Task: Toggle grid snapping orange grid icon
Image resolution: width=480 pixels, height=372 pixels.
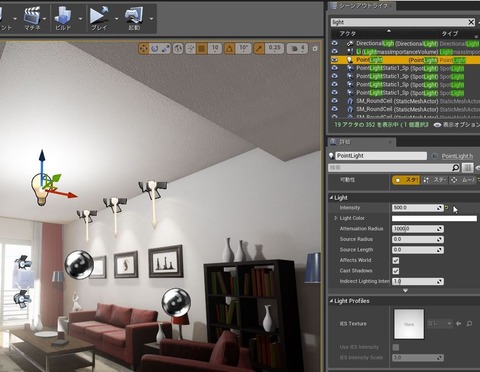Action: [x=202, y=48]
